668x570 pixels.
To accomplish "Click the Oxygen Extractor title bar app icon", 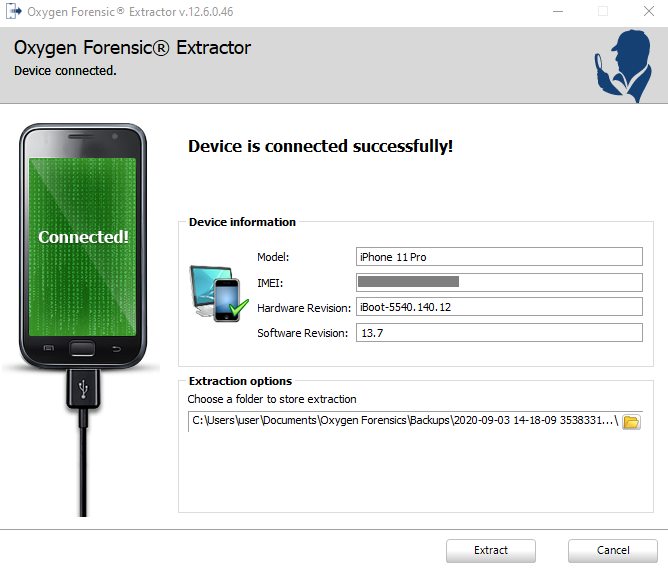I will pyautogui.click(x=14, y=12).
